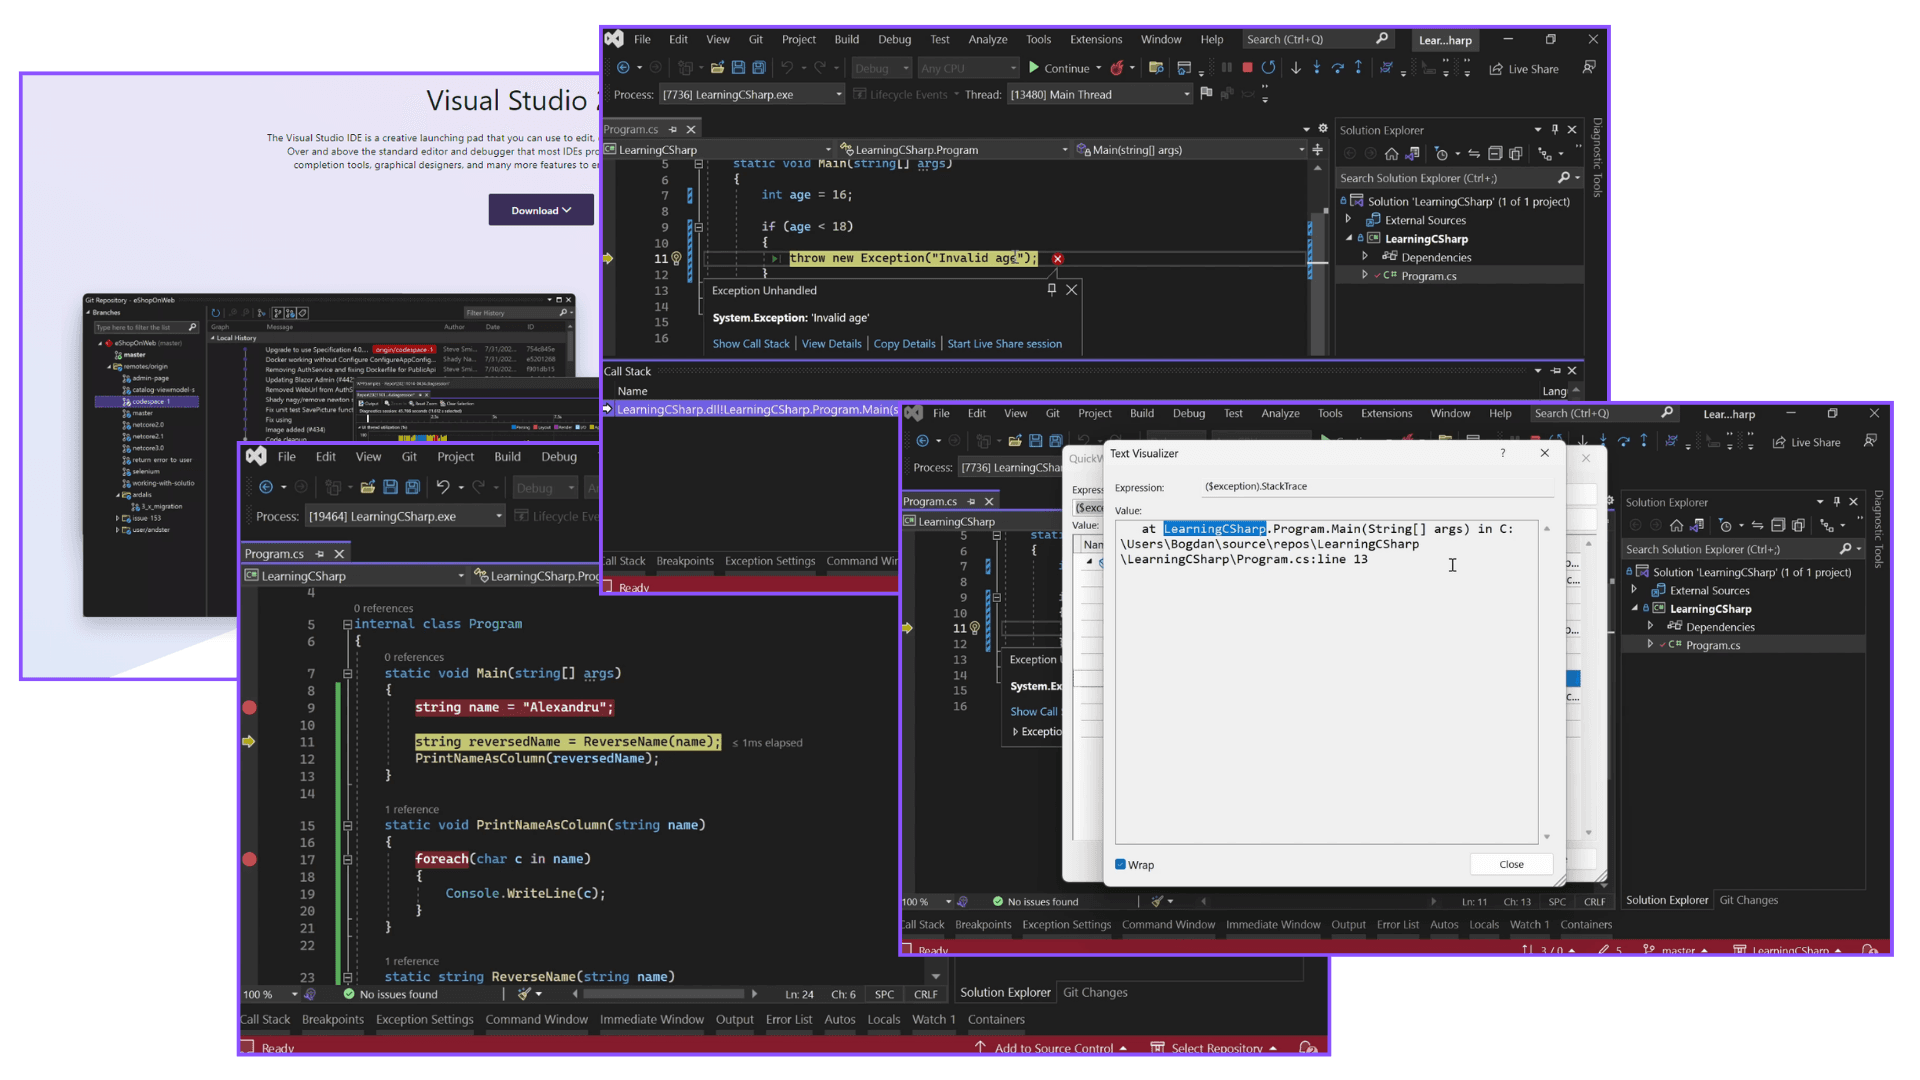Toggle auto-hide pin on exception window Solution Explorer

(x=1554, y=130)
